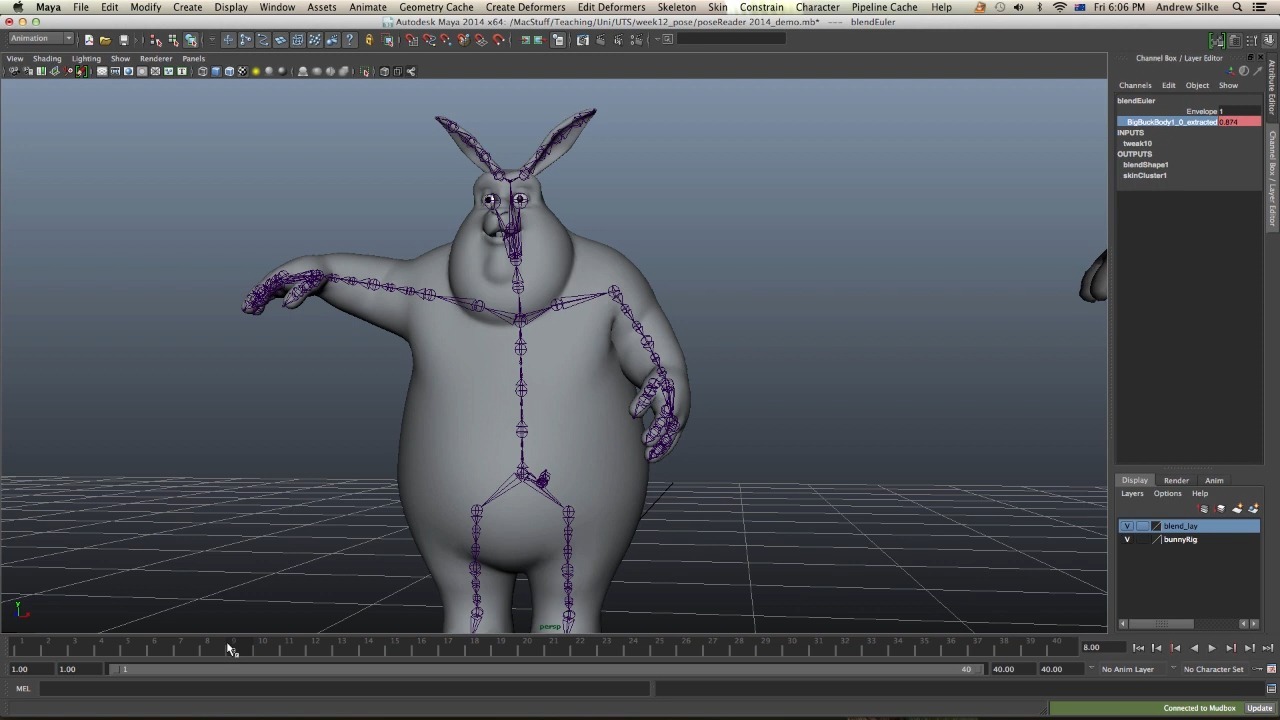Toggle display type box for bunnyRig

tap(1142, 540)
